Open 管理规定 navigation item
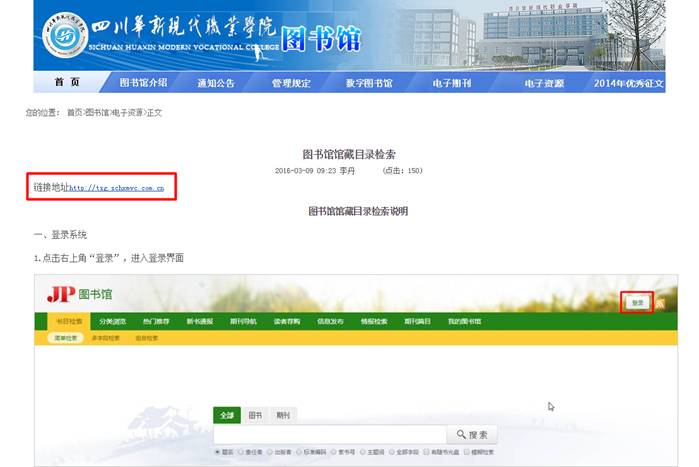 292,83
